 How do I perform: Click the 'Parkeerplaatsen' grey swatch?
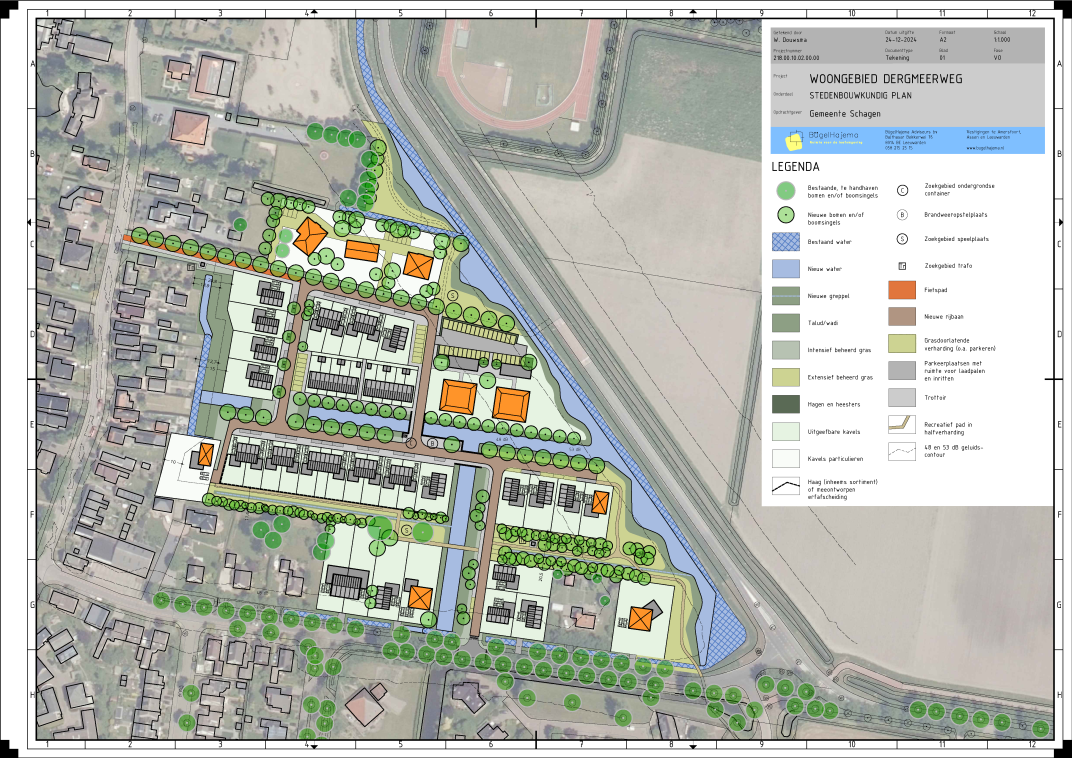pos(902,370)
